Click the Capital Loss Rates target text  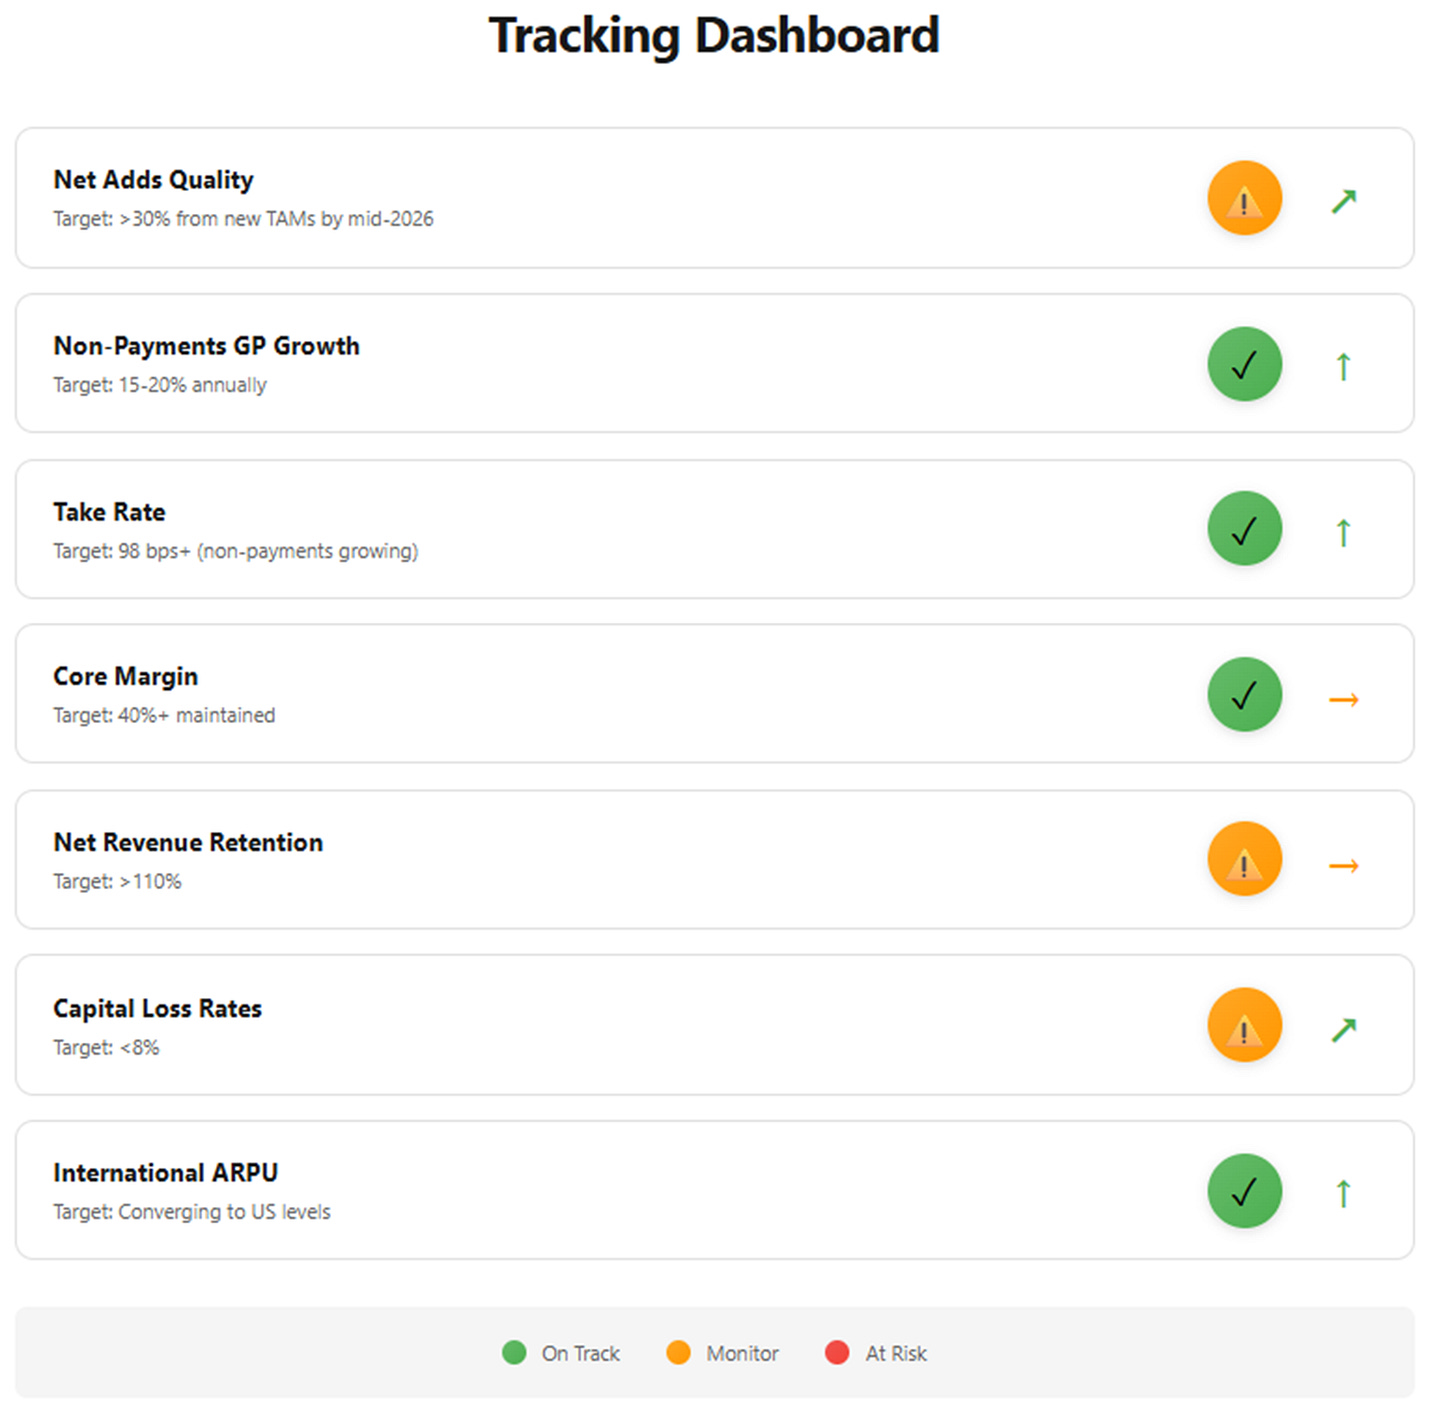[106, 1048]
